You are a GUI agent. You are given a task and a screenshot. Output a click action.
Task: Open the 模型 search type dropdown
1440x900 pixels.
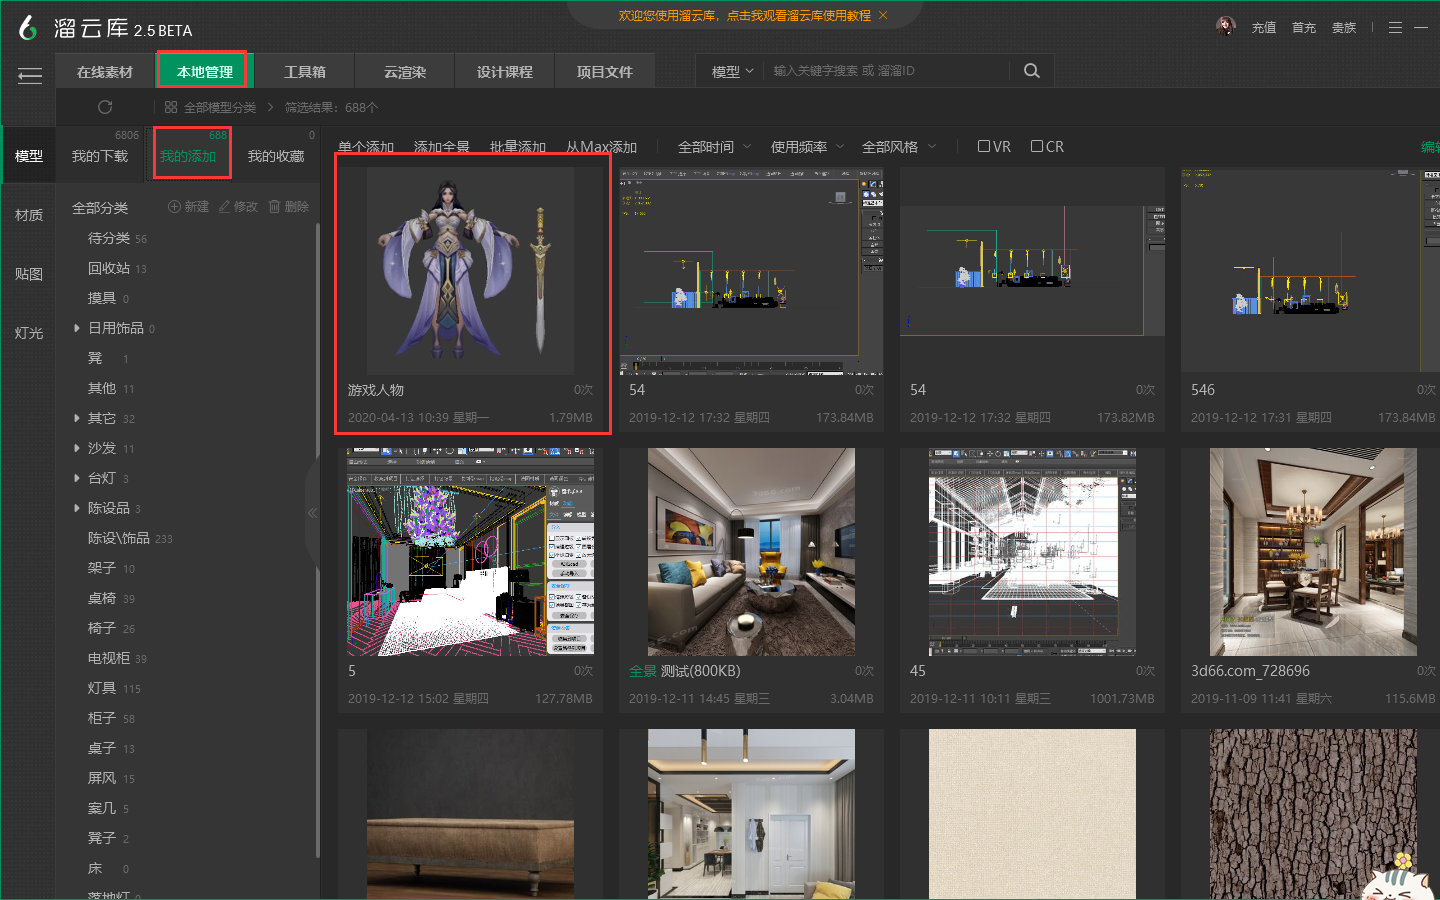(732, 71)
